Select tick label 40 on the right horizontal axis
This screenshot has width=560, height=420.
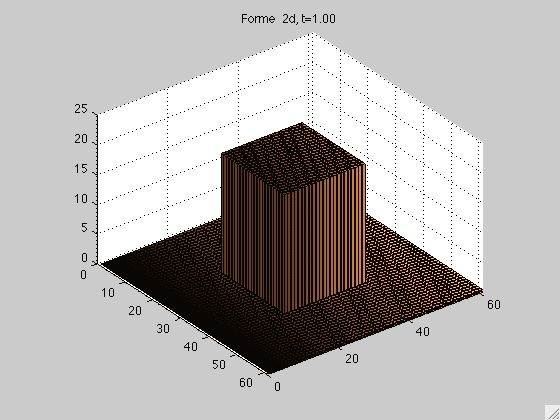tap(422, 332)
